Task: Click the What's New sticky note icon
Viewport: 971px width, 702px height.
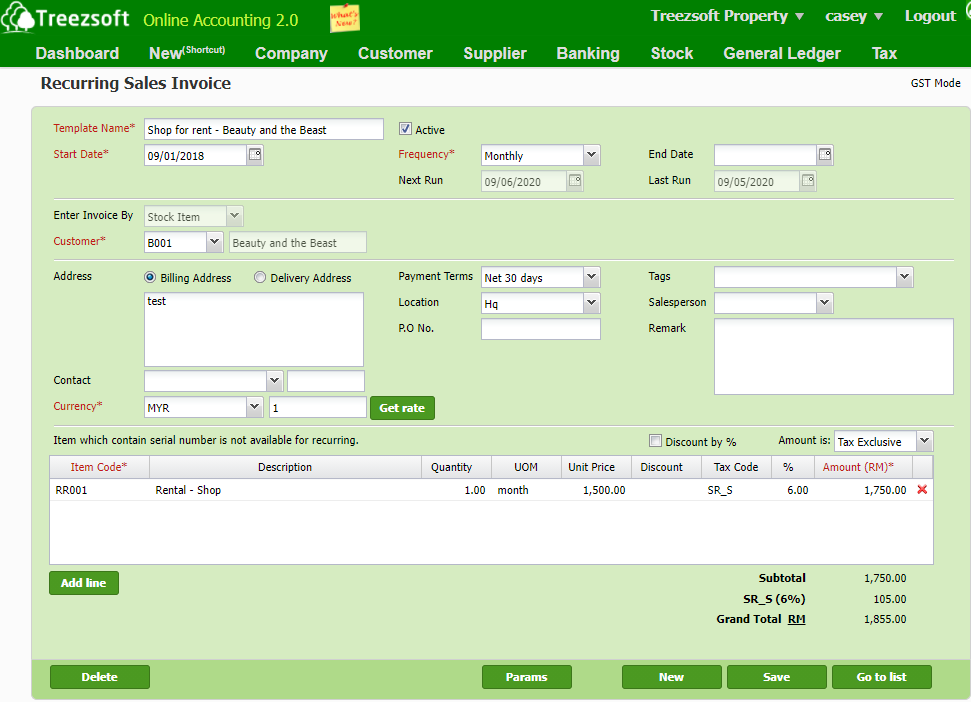Action: pos(344,17)
